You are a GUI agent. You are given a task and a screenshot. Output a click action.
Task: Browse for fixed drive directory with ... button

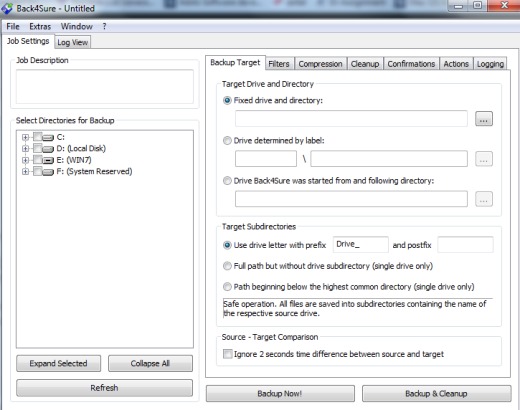click(x=484, y=119)
